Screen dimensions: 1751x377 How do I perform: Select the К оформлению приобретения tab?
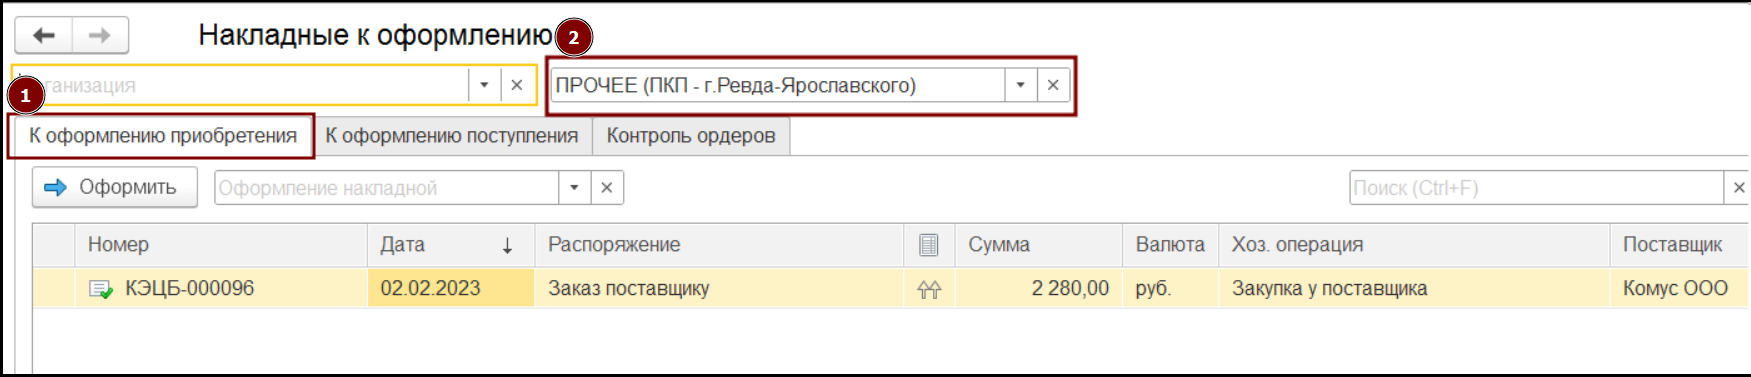pos(163,136)
